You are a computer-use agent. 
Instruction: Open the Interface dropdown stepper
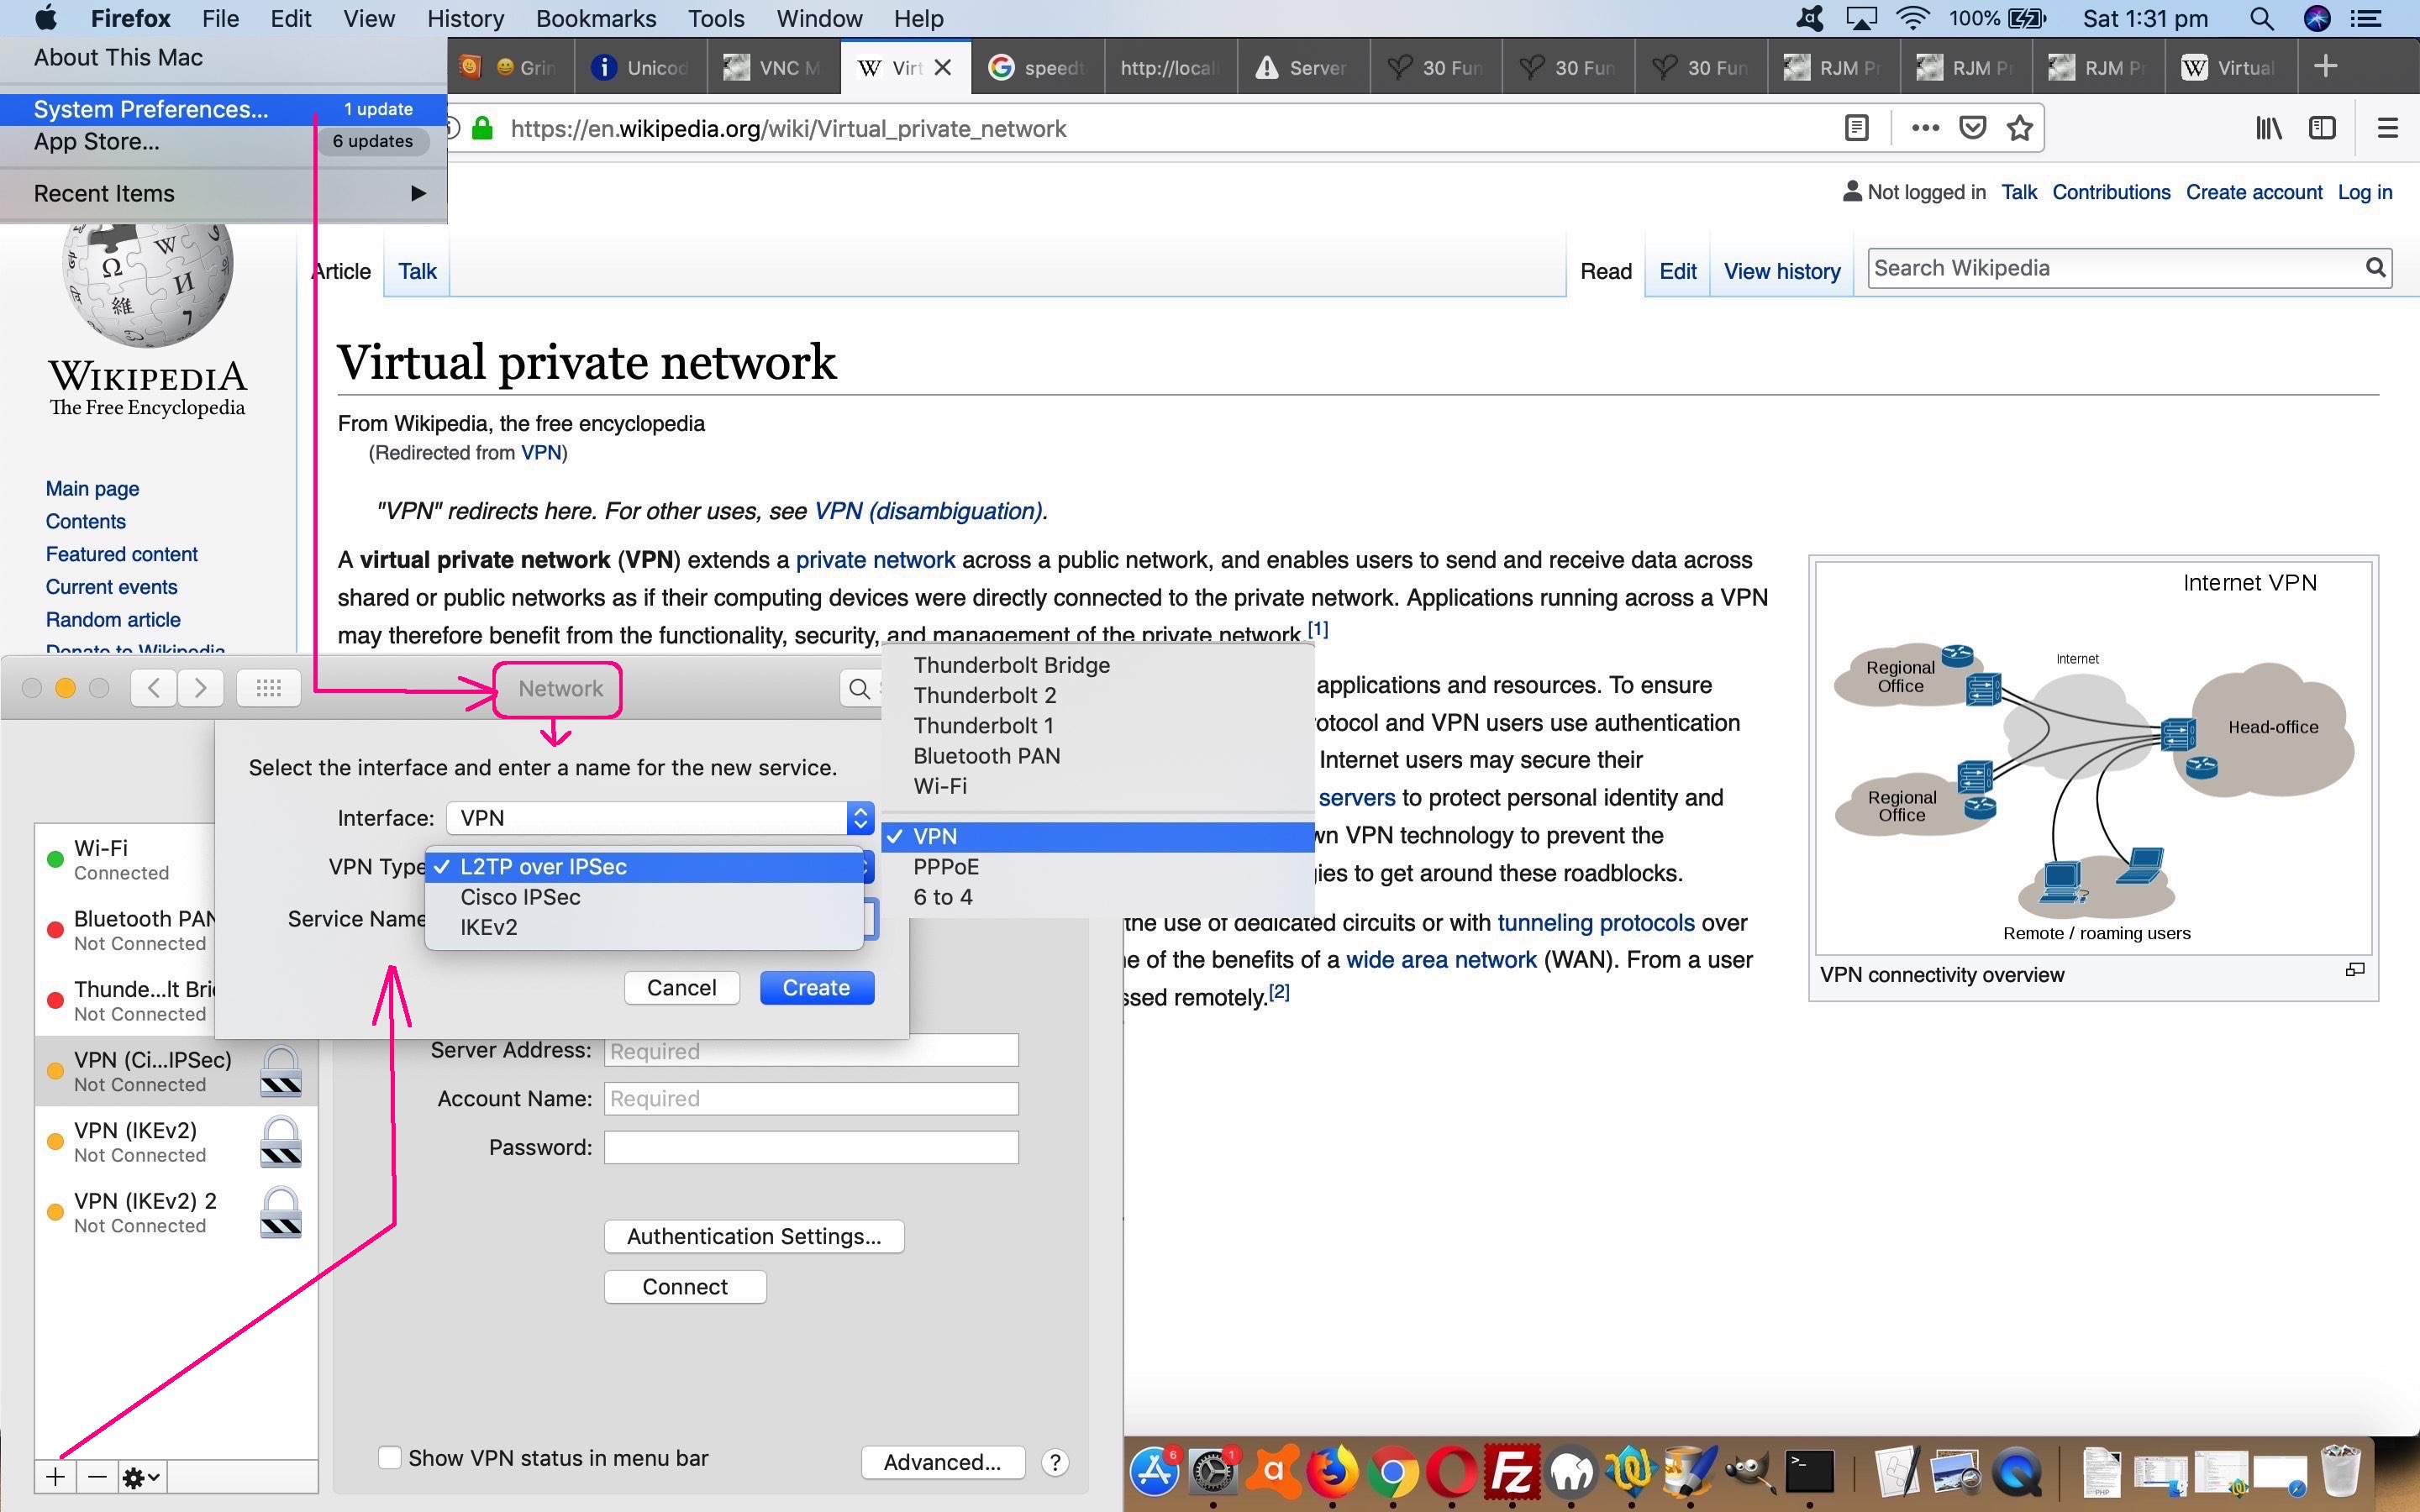click(860, 818)
